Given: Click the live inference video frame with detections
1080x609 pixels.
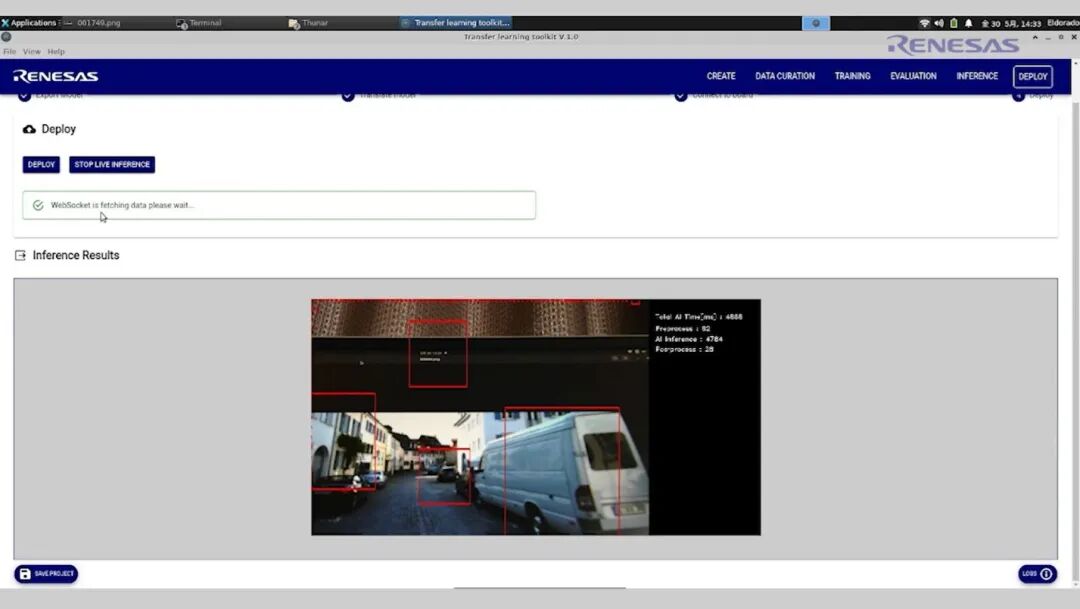Looking at the screenshot, I should point(535,417).
